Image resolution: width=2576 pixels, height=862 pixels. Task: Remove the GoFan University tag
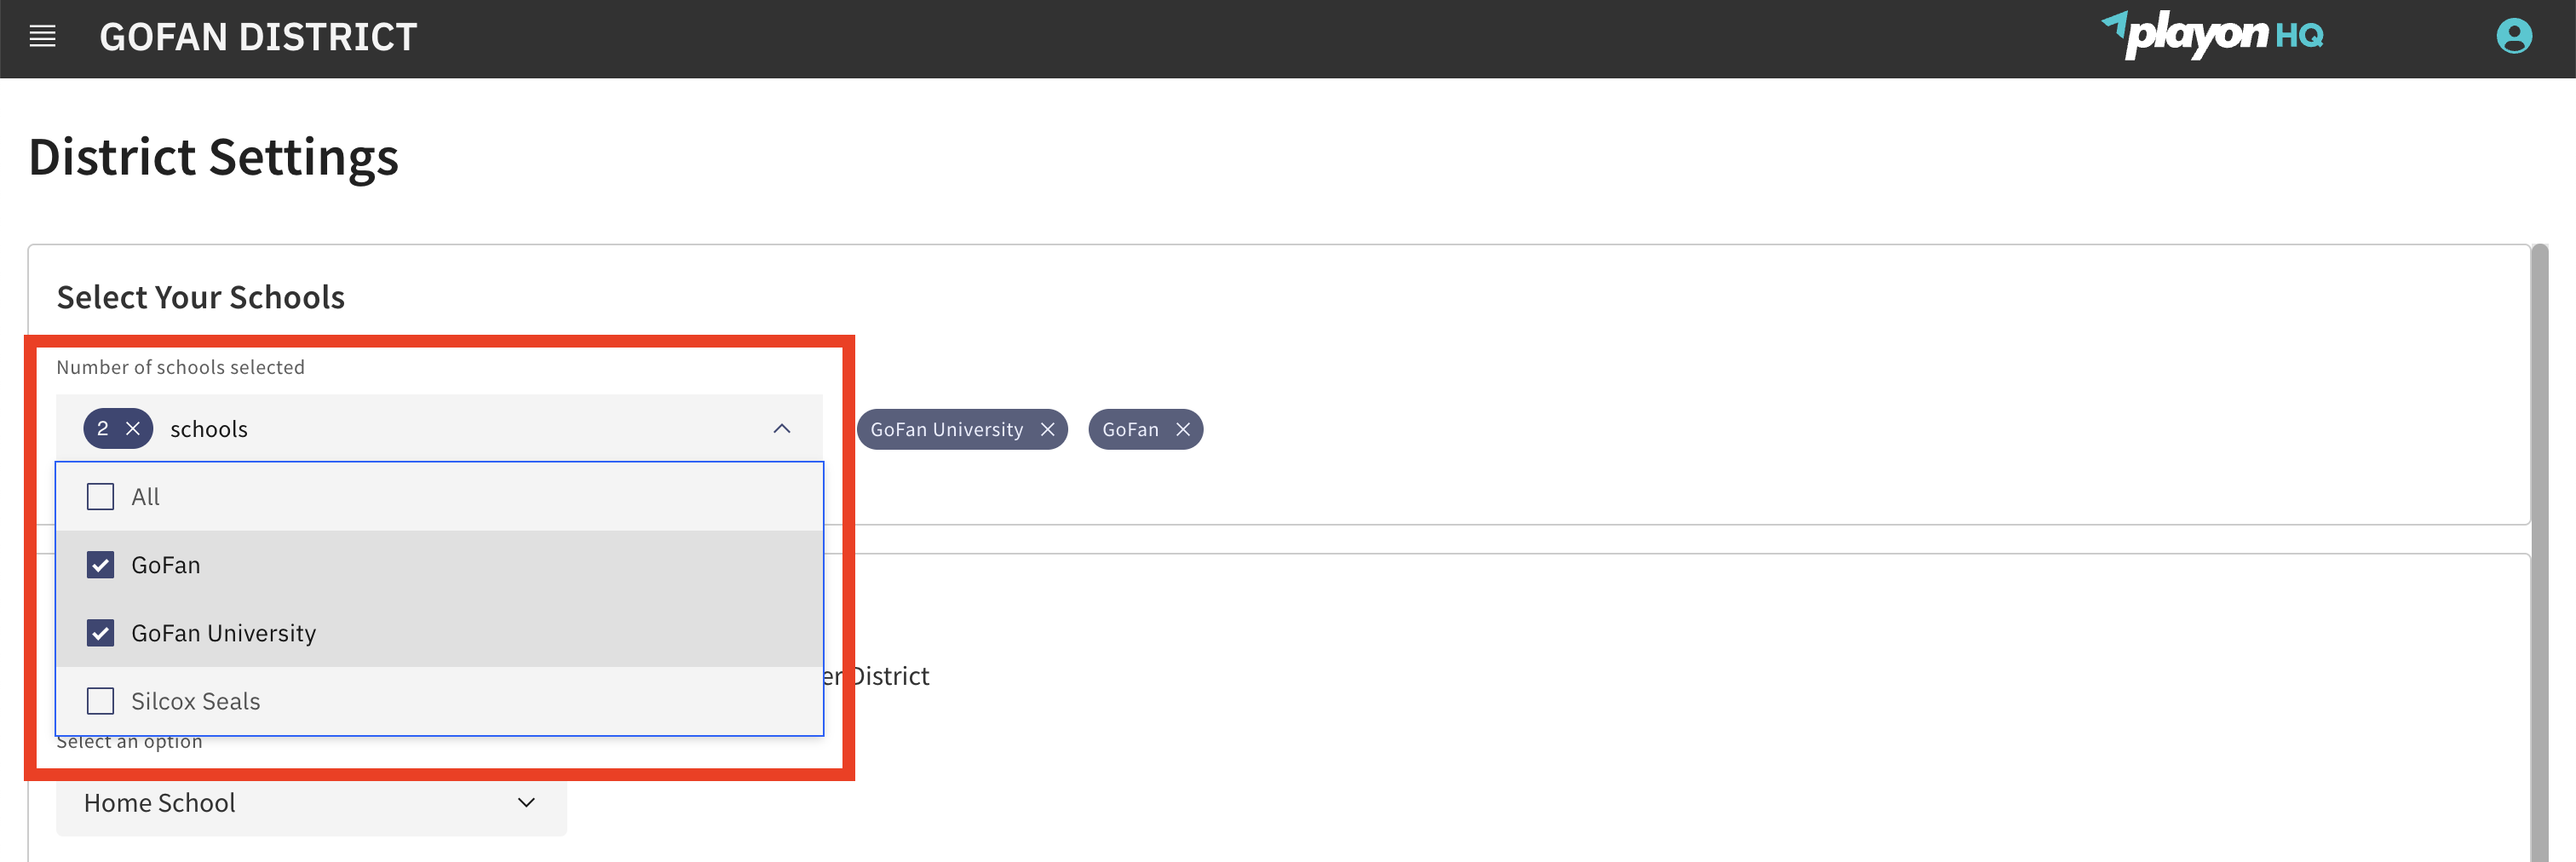click(x=1047, y=430)
